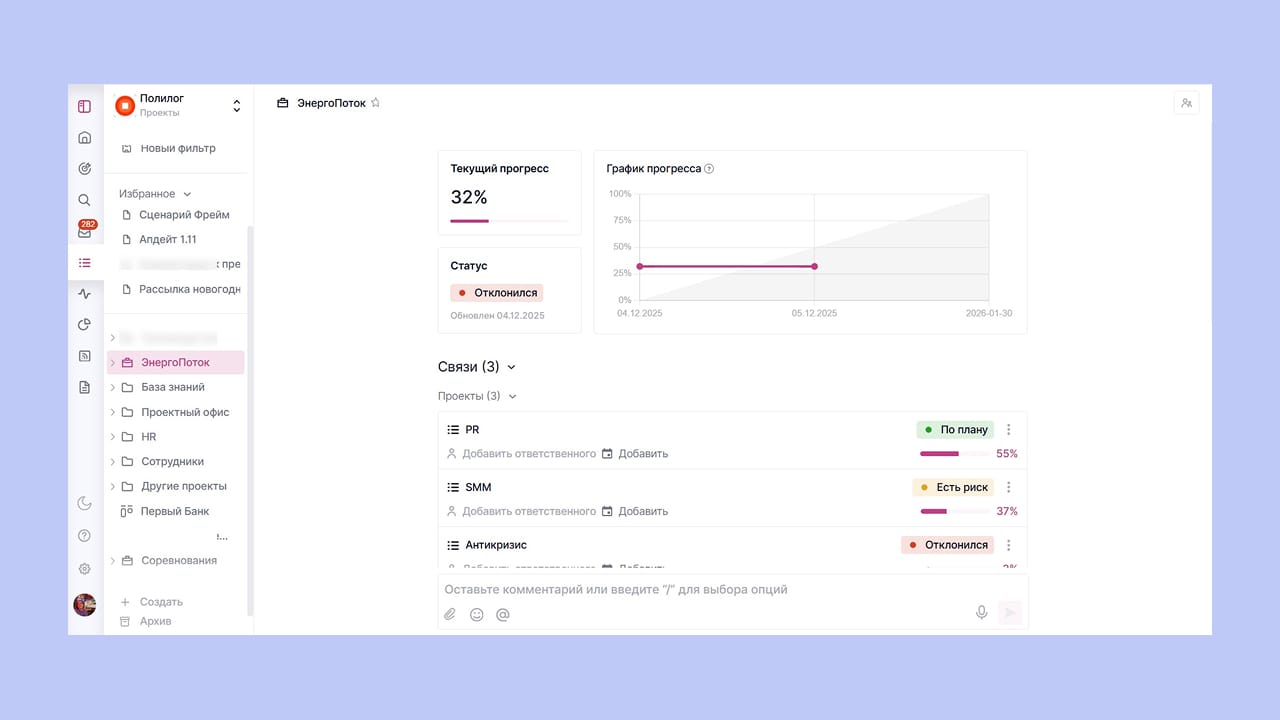
Task: Attach a file using the paperclip icon
Action: point(450,614)
